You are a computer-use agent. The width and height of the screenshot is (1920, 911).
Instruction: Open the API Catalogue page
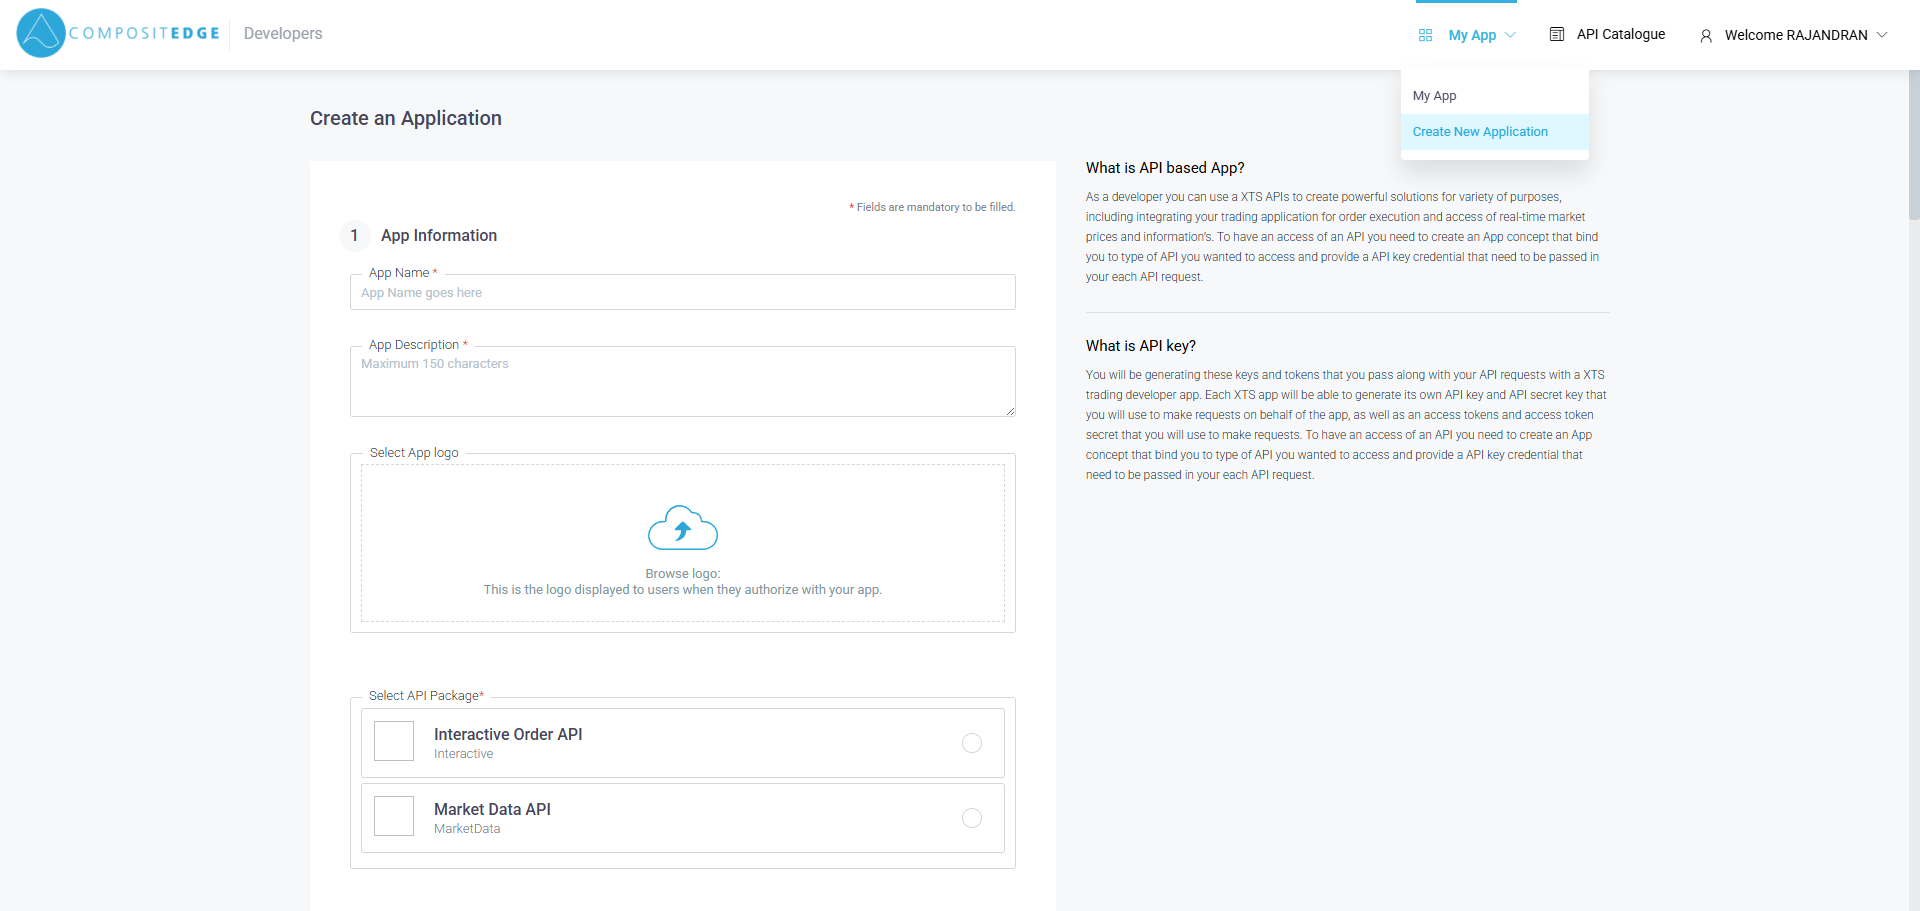click(1620, 34)
